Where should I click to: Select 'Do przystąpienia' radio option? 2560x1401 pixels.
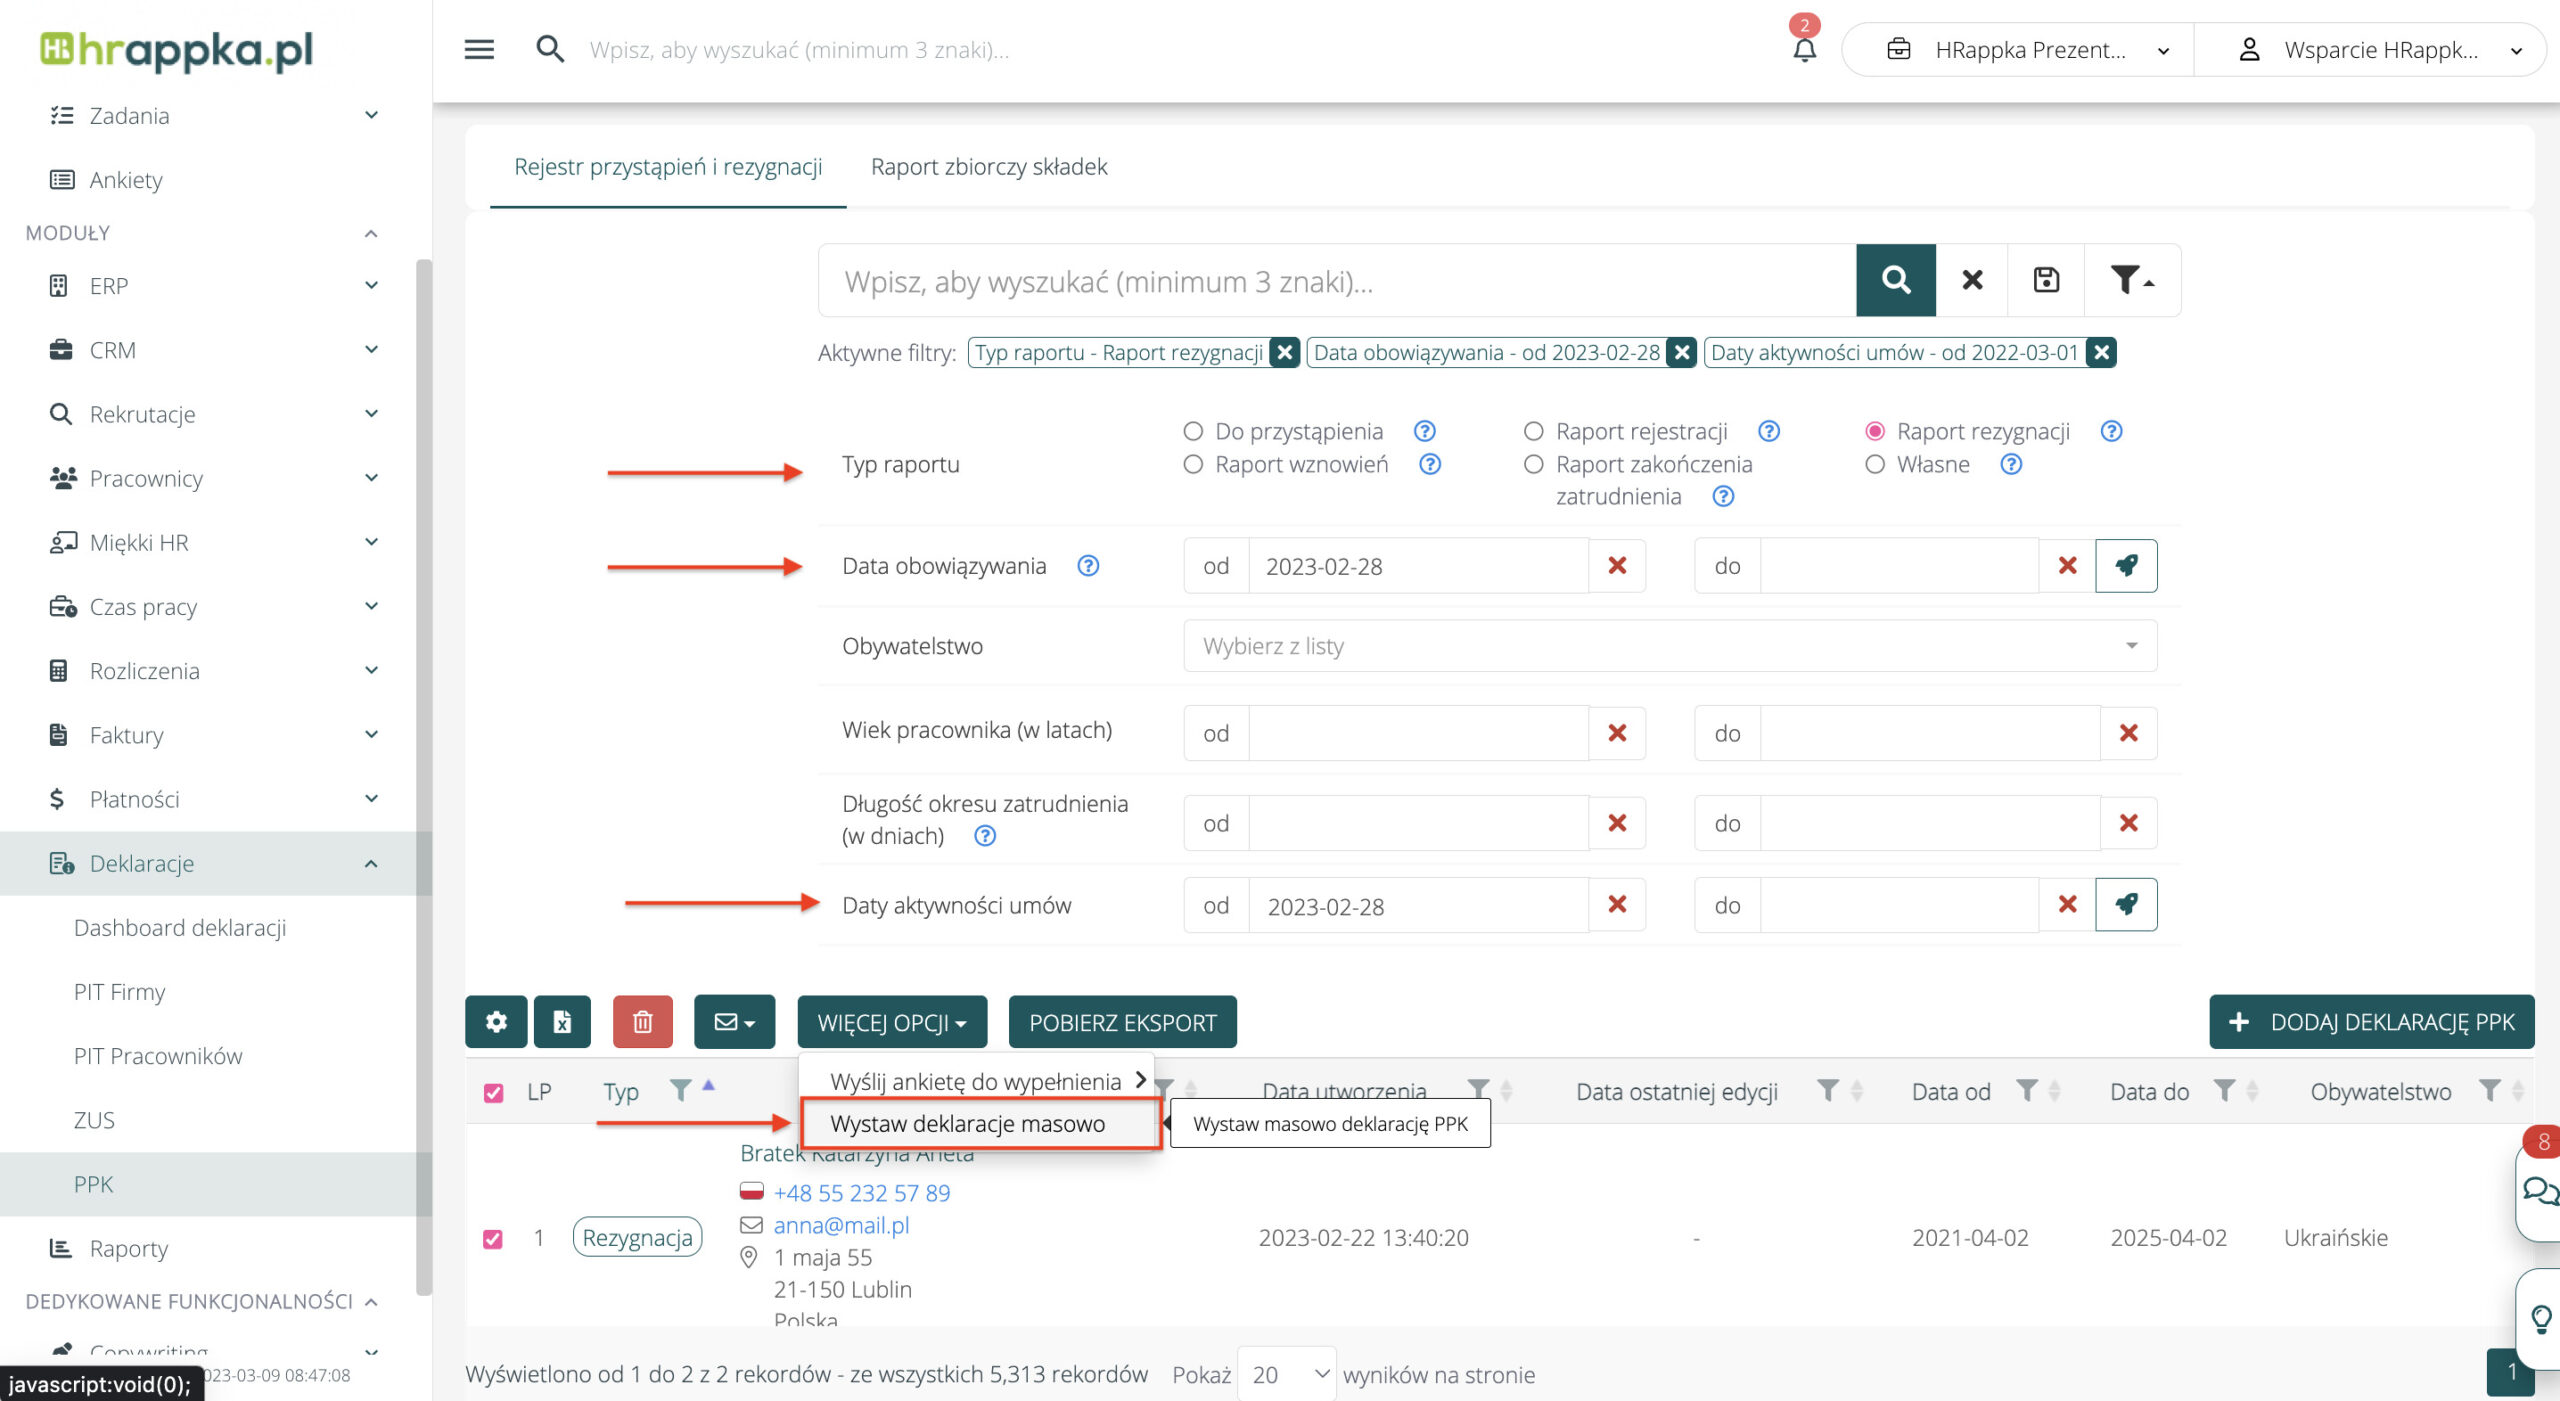pos(1193,431)
